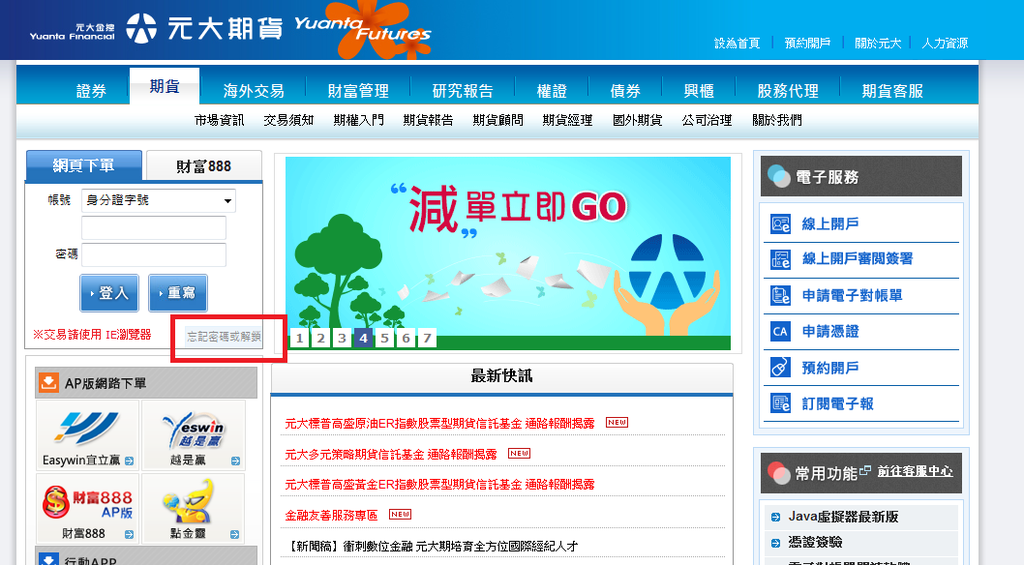The height and width of the screenshot is (565, 1024).
Task: Click the 登入 login button
Action: tap(109, 293)
